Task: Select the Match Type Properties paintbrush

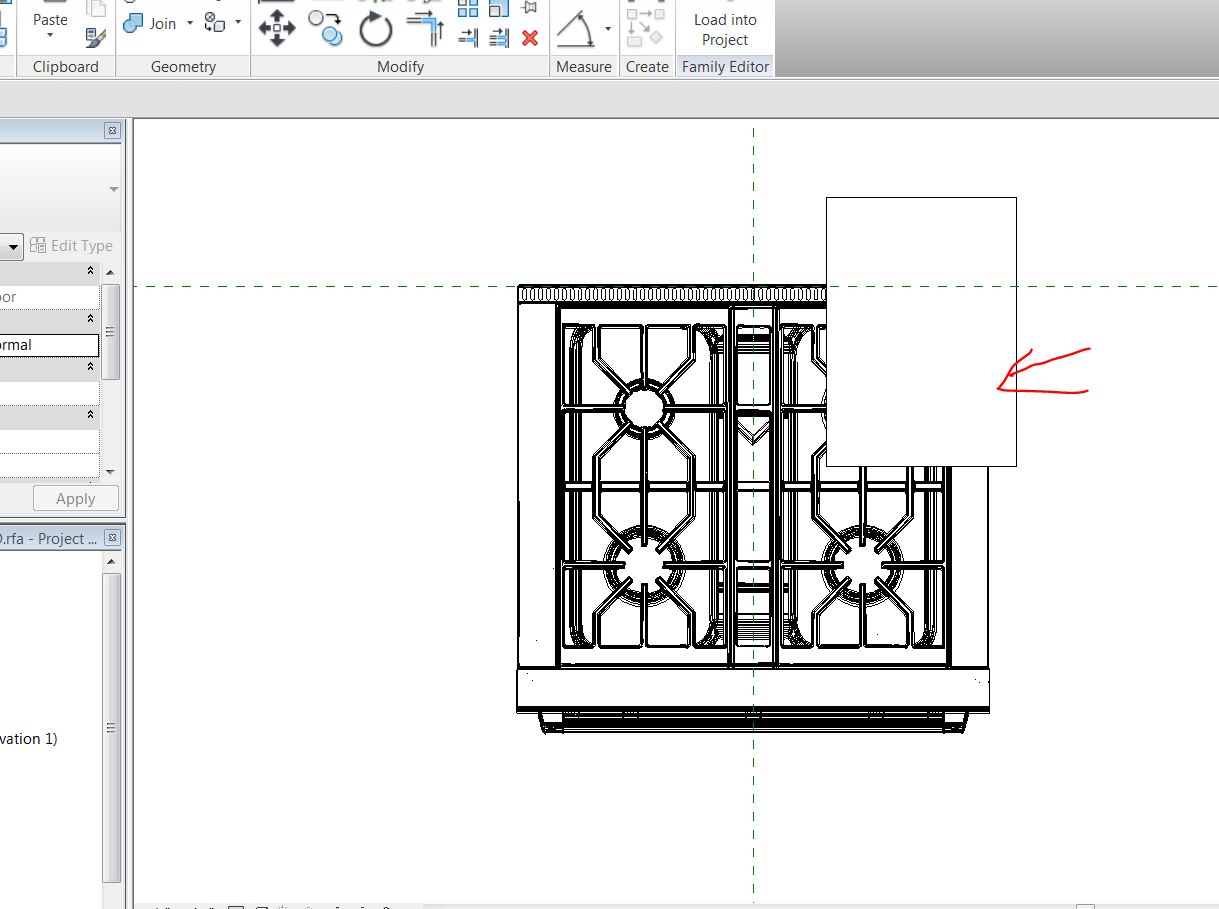Action: (x=96, y=38)
